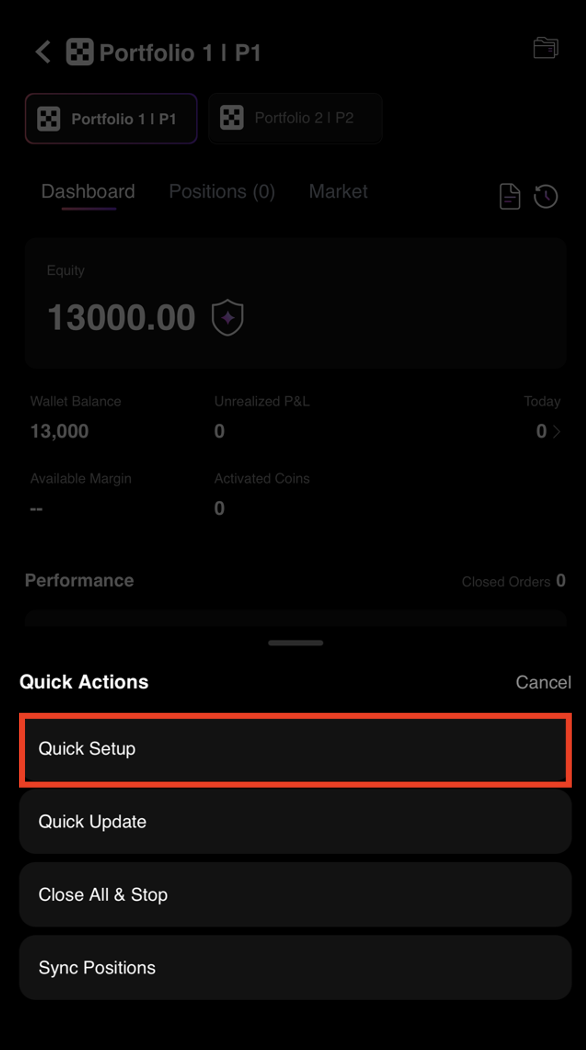The image size is (586, 1050).
Task: Choose Quick Update from Quick Actions
Action: click(x=295, y=821)
